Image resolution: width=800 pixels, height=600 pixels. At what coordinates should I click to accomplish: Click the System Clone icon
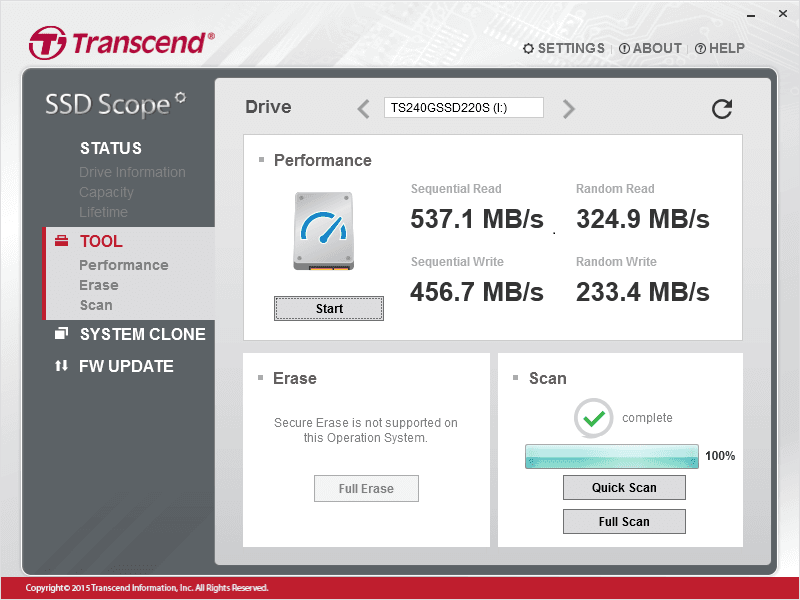tap(61, 334)
